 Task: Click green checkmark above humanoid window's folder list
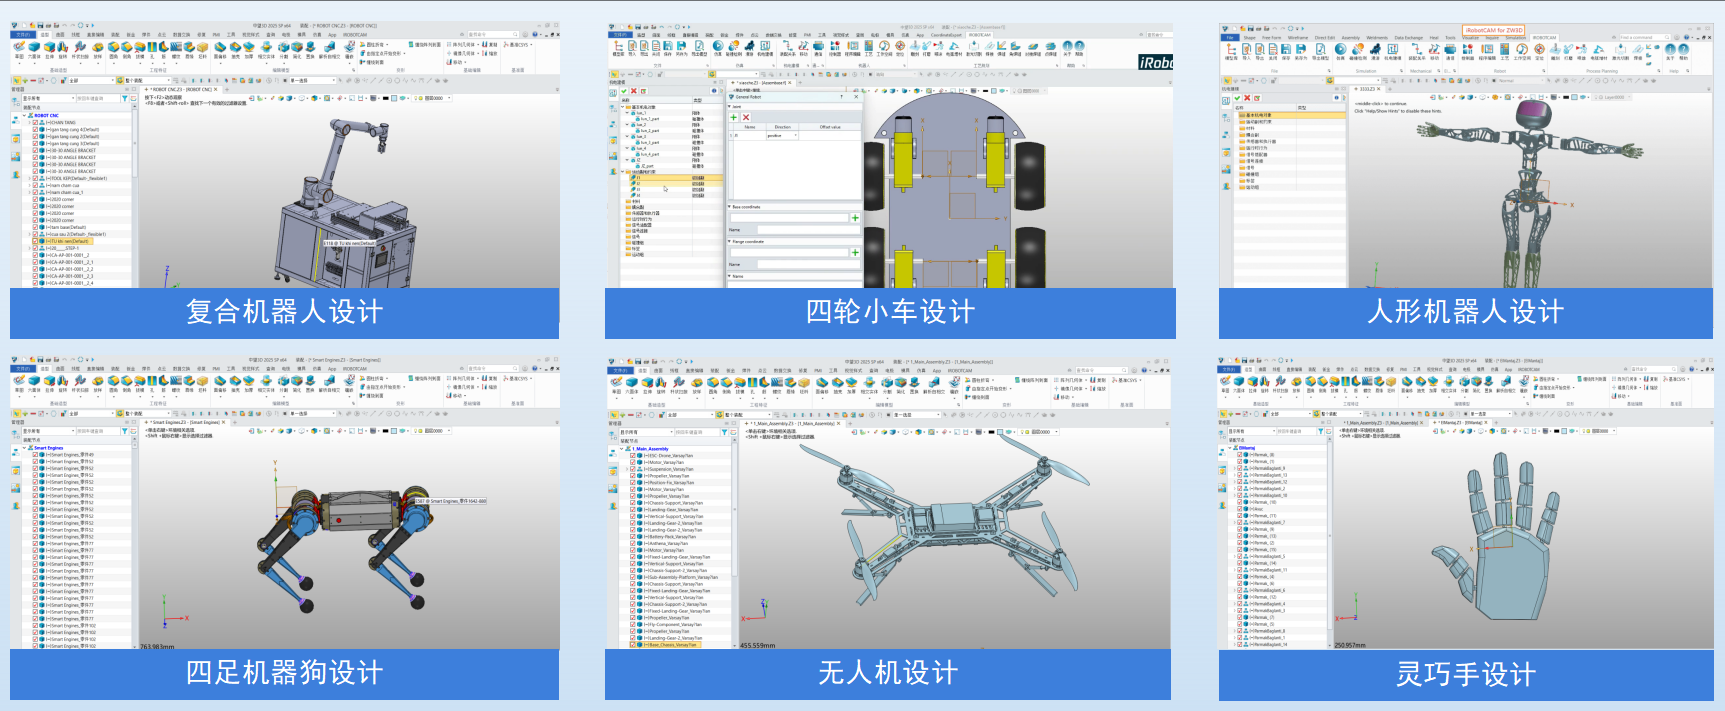(1236, 98)
